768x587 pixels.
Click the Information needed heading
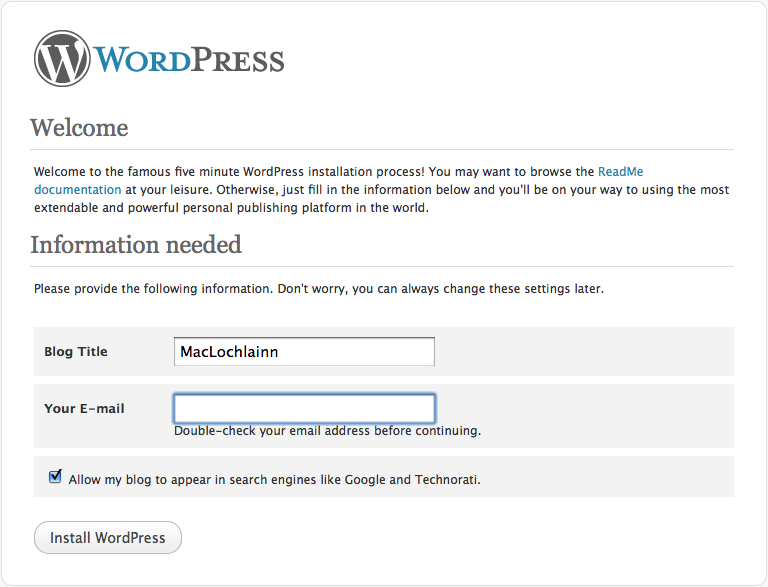136,245
